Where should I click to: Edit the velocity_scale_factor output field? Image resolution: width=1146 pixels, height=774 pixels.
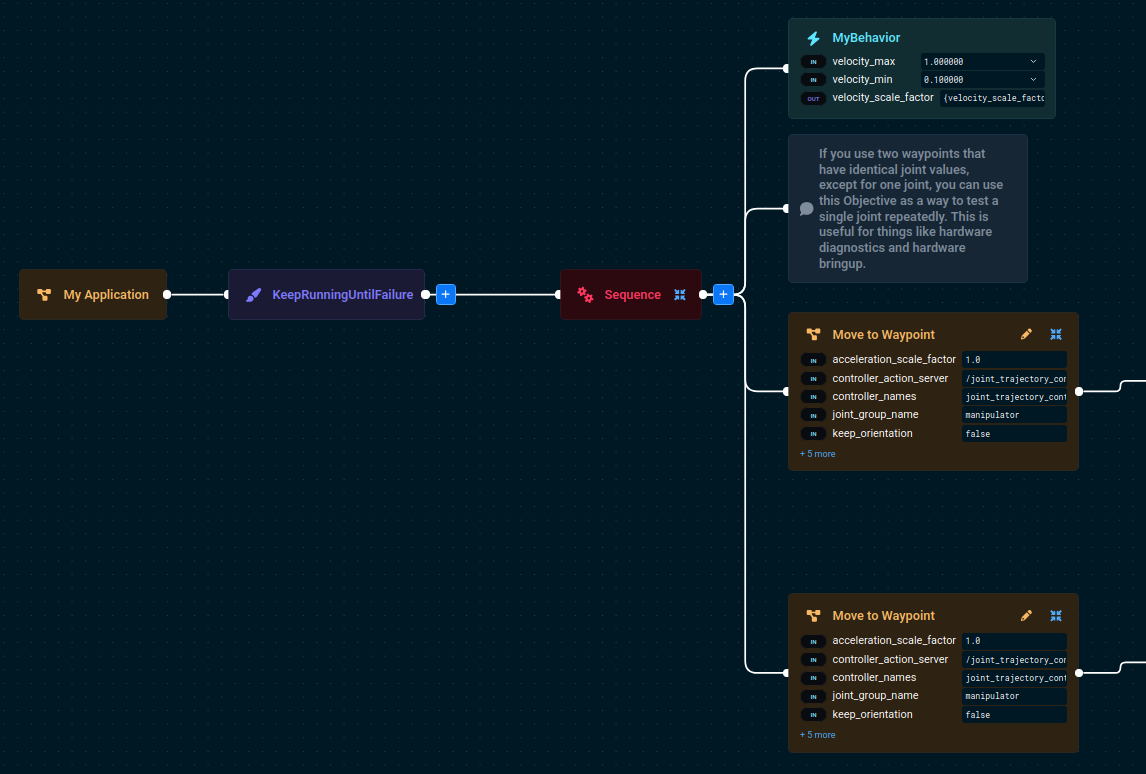pos(992,98)
